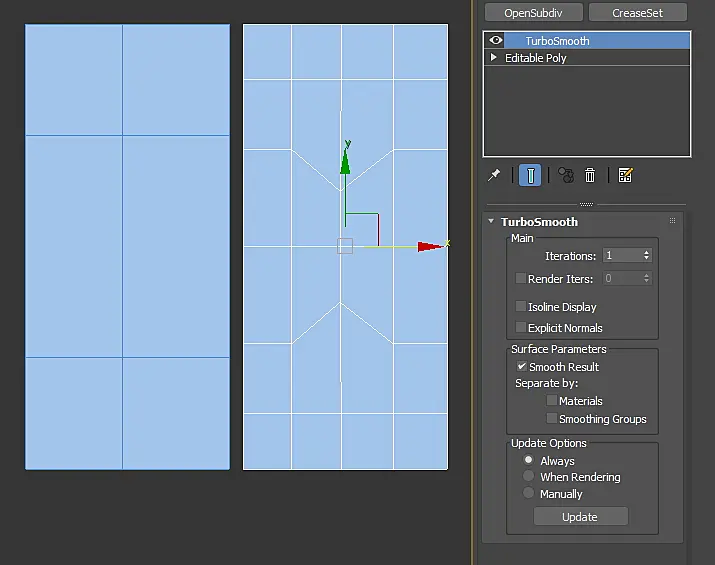The width and height of the screenshot is (715, 565).
Task: Select the Always update option
Action: pos(528,460)
